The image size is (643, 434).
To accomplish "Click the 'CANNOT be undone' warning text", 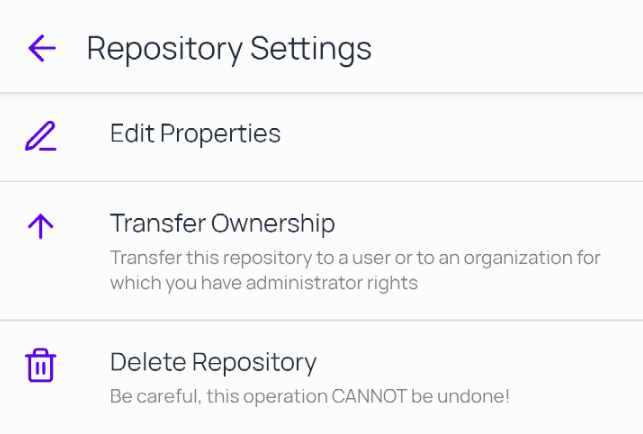I will (420, 396).
